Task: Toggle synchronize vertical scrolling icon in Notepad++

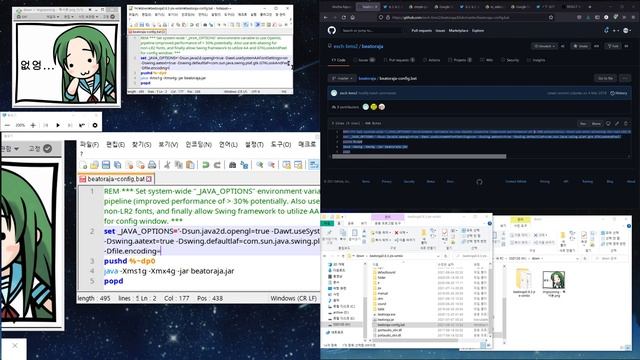Action: pyautogui.click(x=287, y=165)
